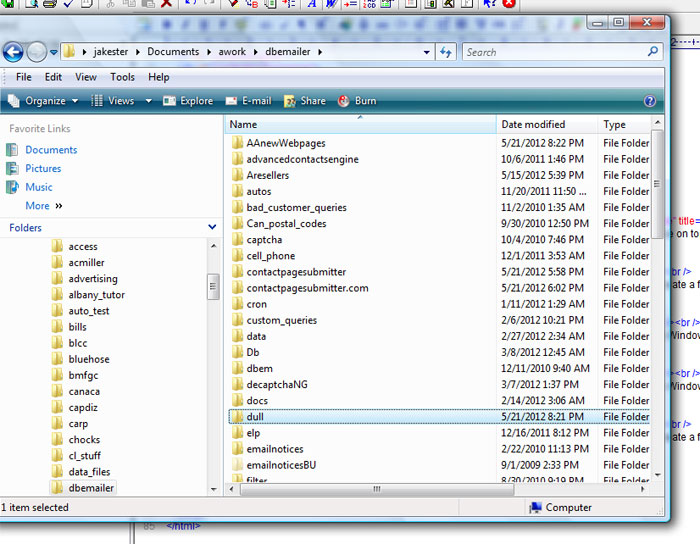Screen dimensions: 700x544
Task: Click E-mail in the command bar
Action: [249, 101]
